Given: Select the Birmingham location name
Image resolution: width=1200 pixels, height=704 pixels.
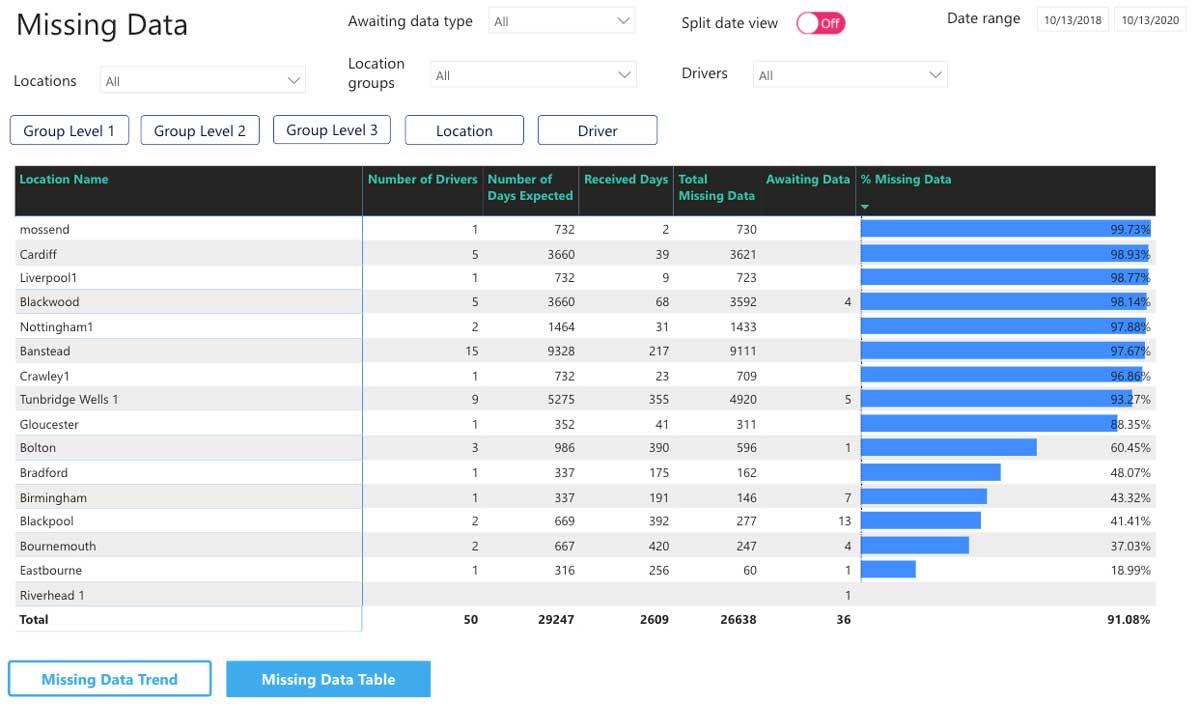Looking at the screenshot, I should click(53, 498).
